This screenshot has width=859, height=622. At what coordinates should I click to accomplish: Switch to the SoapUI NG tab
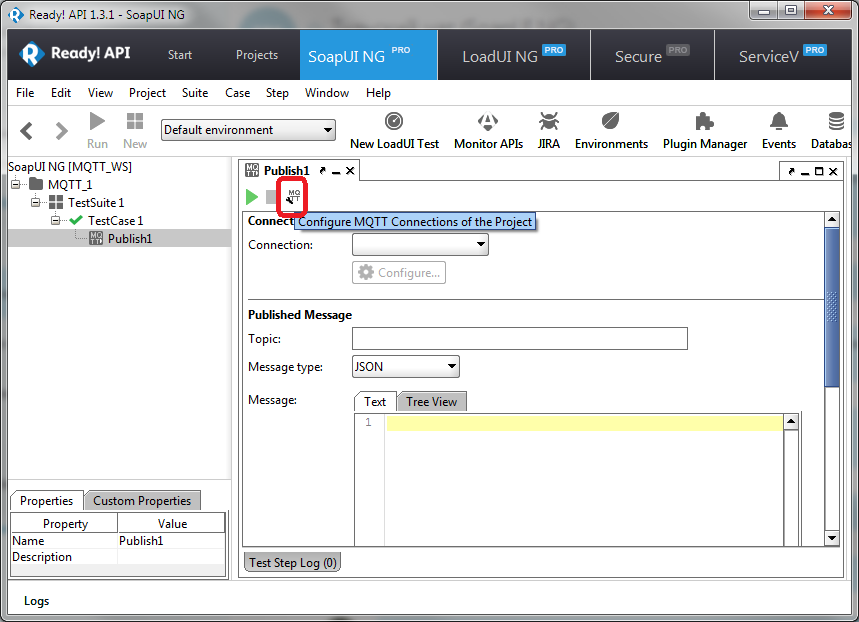pyautogui.click(x=368, y=55)
